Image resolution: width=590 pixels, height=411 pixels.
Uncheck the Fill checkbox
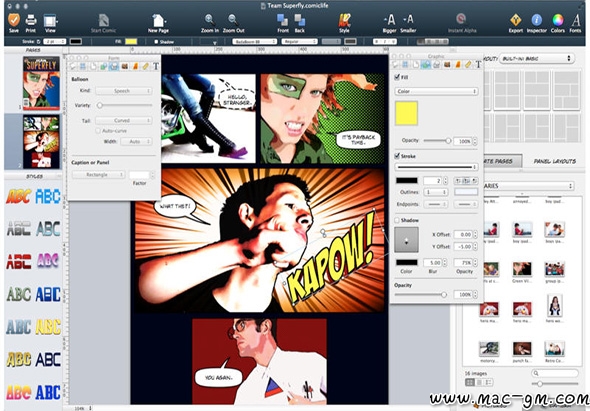click(397, 77)
